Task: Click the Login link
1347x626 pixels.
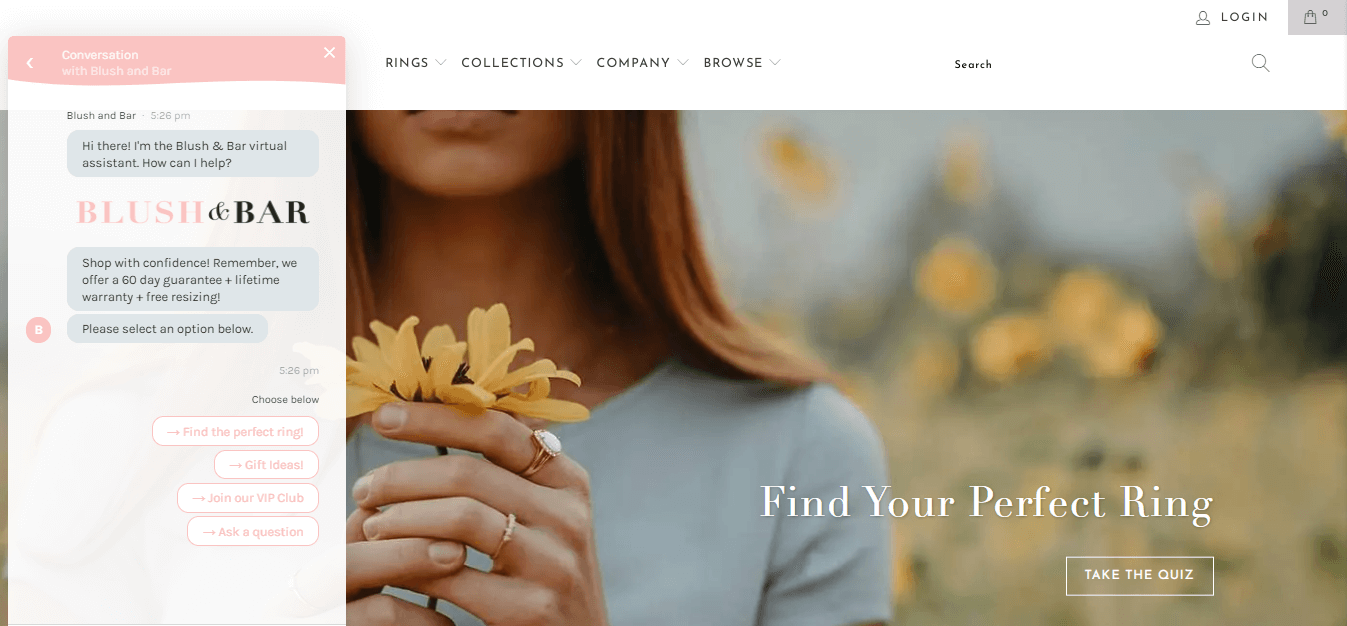Action: [1244, 18]
